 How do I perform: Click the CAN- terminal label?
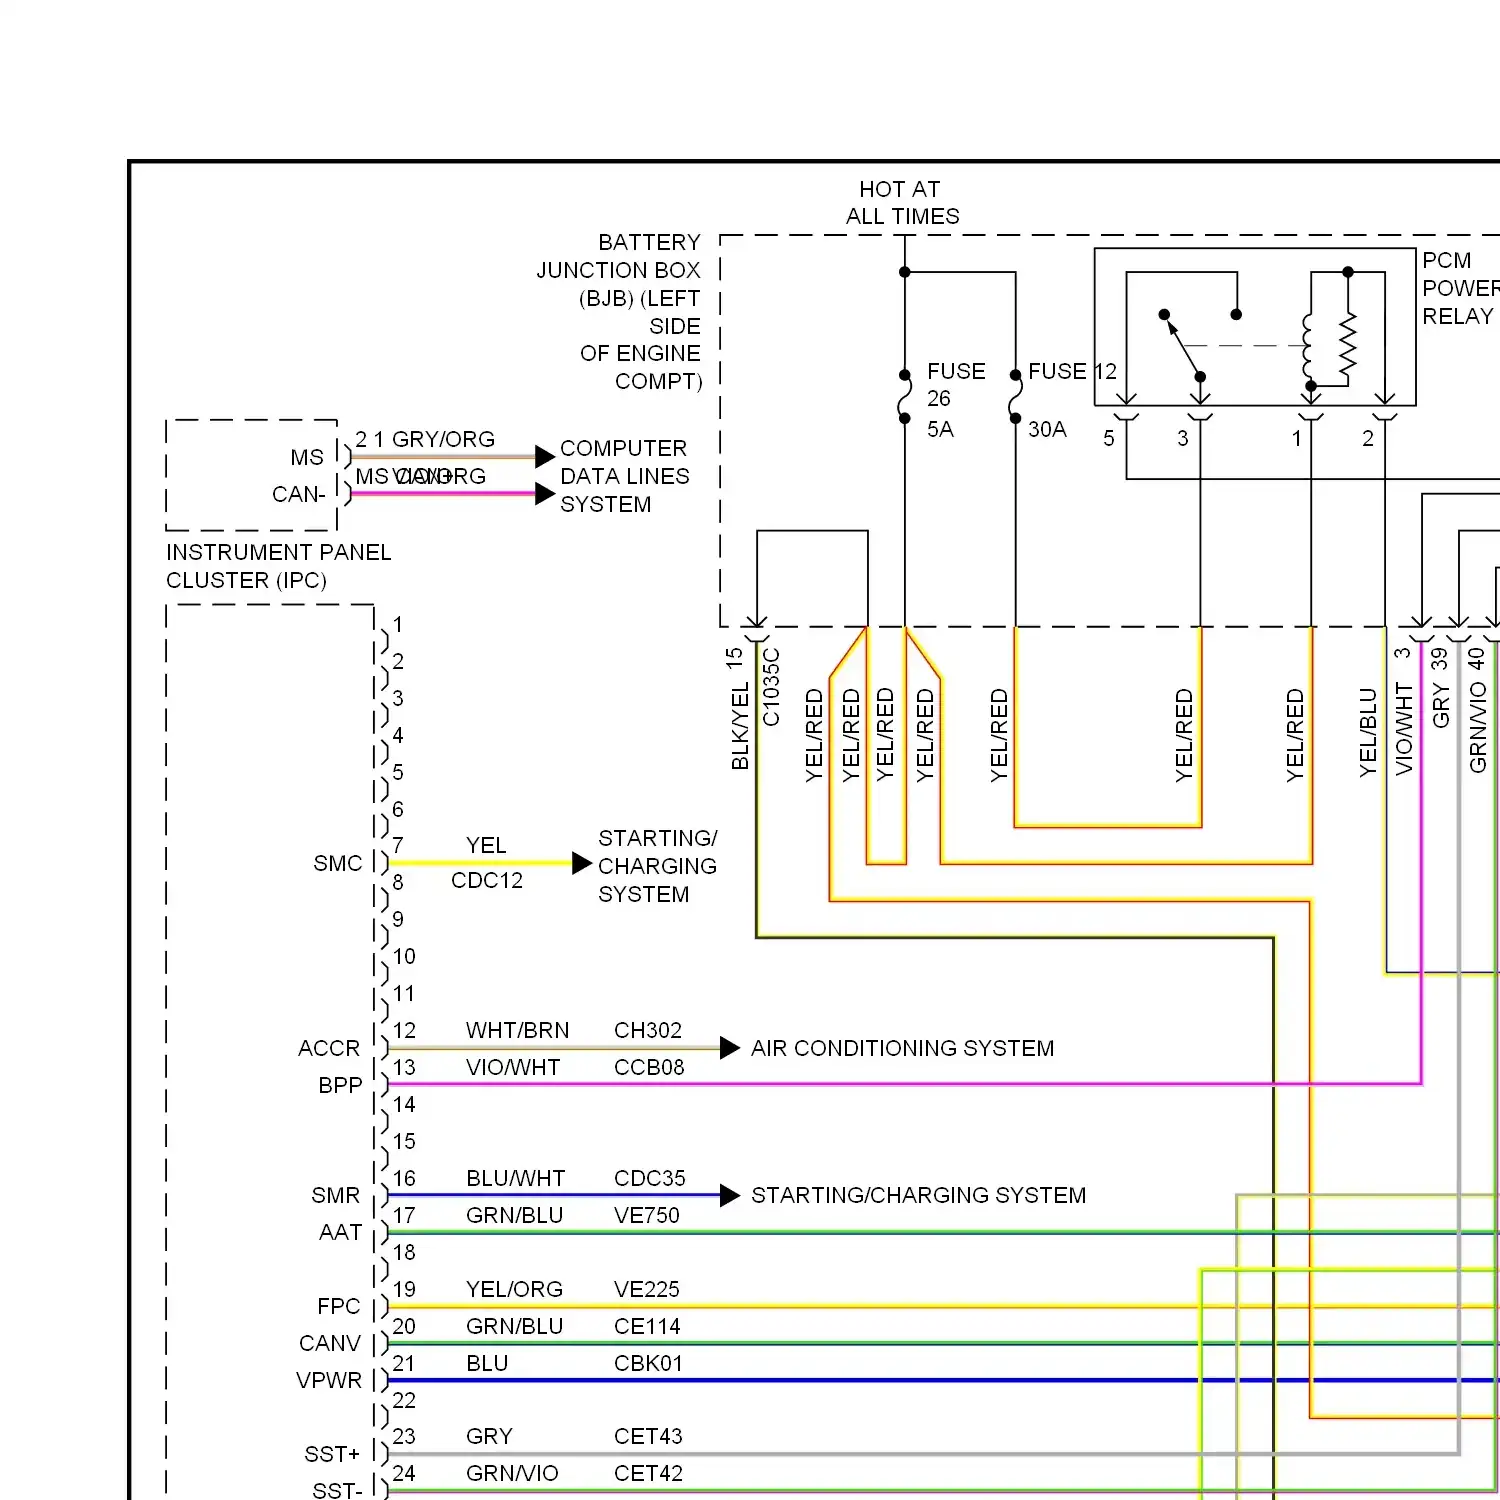299,494
